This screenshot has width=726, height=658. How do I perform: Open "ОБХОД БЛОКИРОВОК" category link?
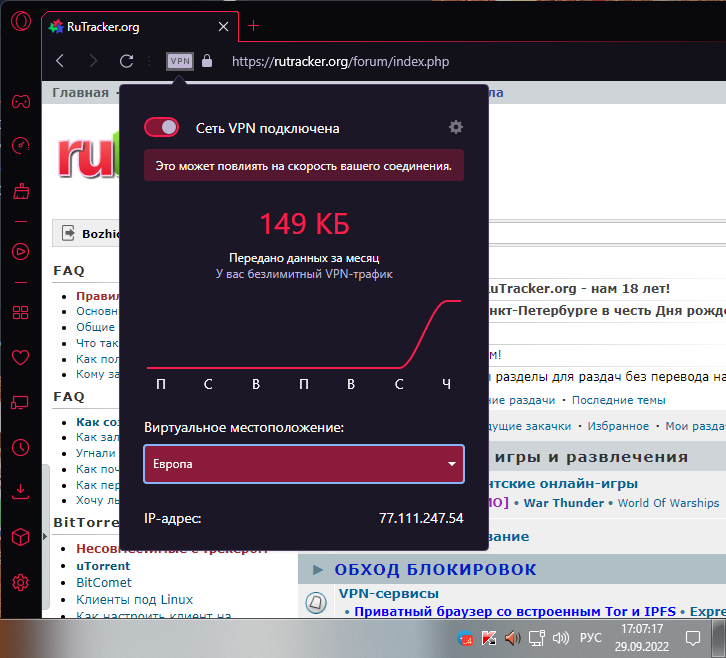coord(435,570)
